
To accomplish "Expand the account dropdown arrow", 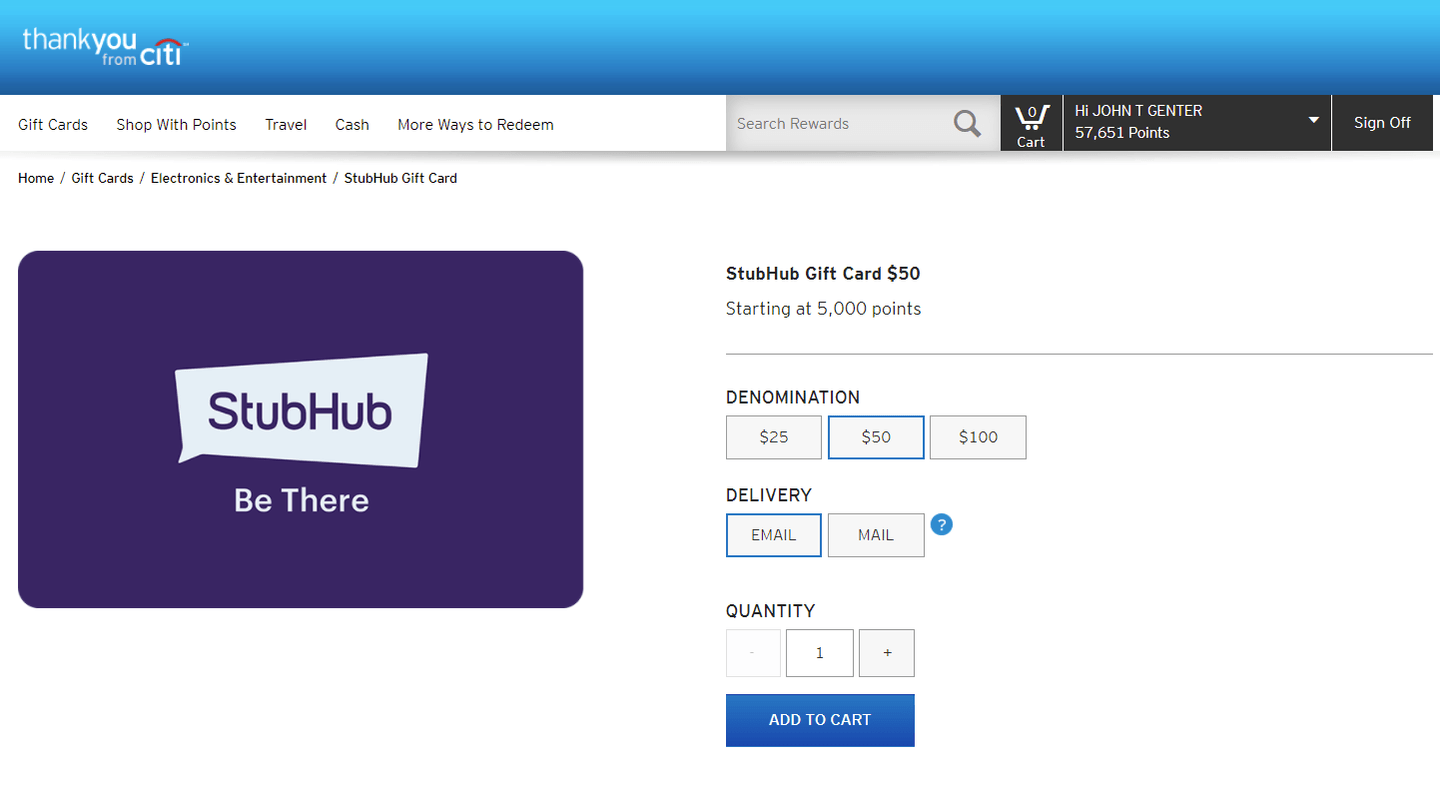I will (x=1313, y=121).
